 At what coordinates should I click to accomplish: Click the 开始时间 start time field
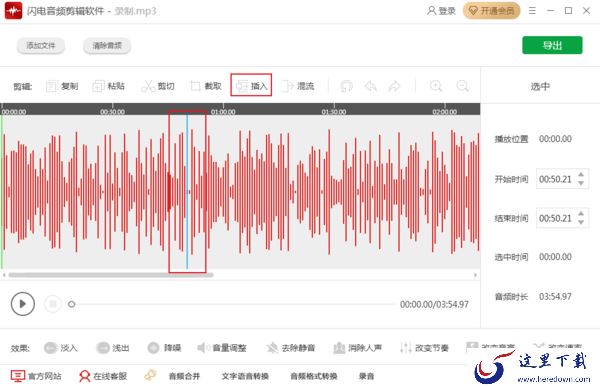tap(556, 179)
